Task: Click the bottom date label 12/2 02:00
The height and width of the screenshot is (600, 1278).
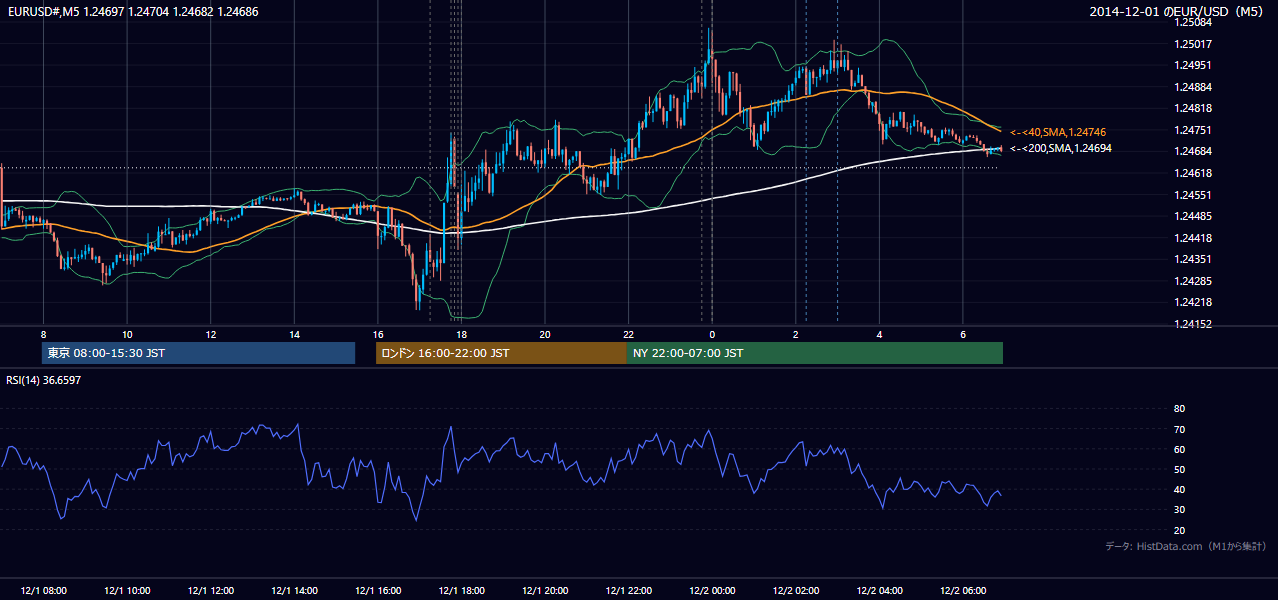Action: click(796, 591)
